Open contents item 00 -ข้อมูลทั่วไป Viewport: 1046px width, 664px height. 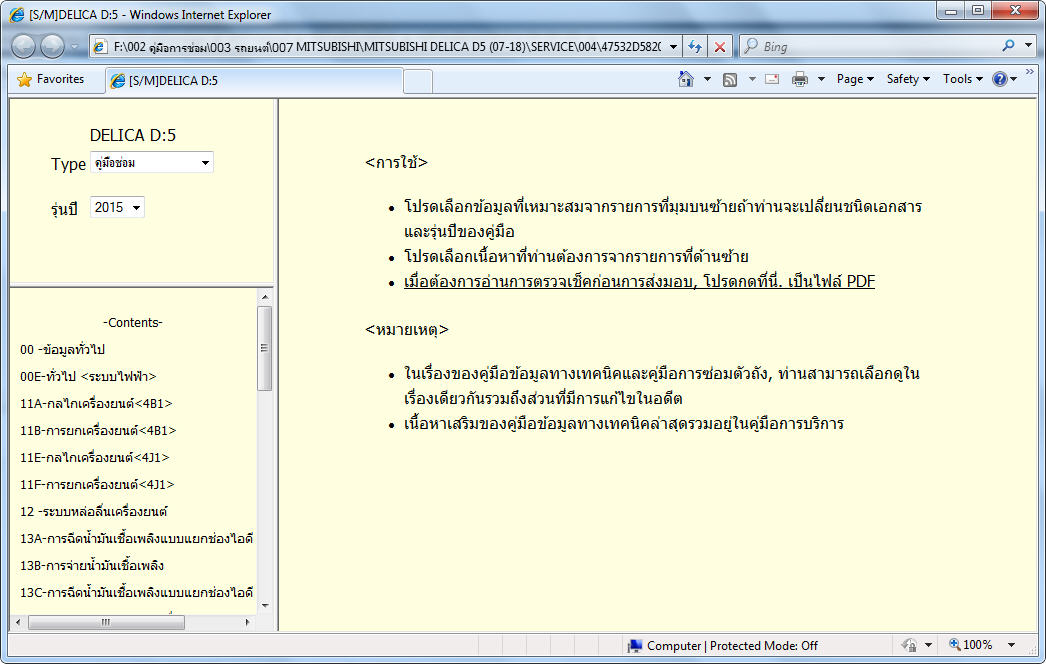point(62,349)
